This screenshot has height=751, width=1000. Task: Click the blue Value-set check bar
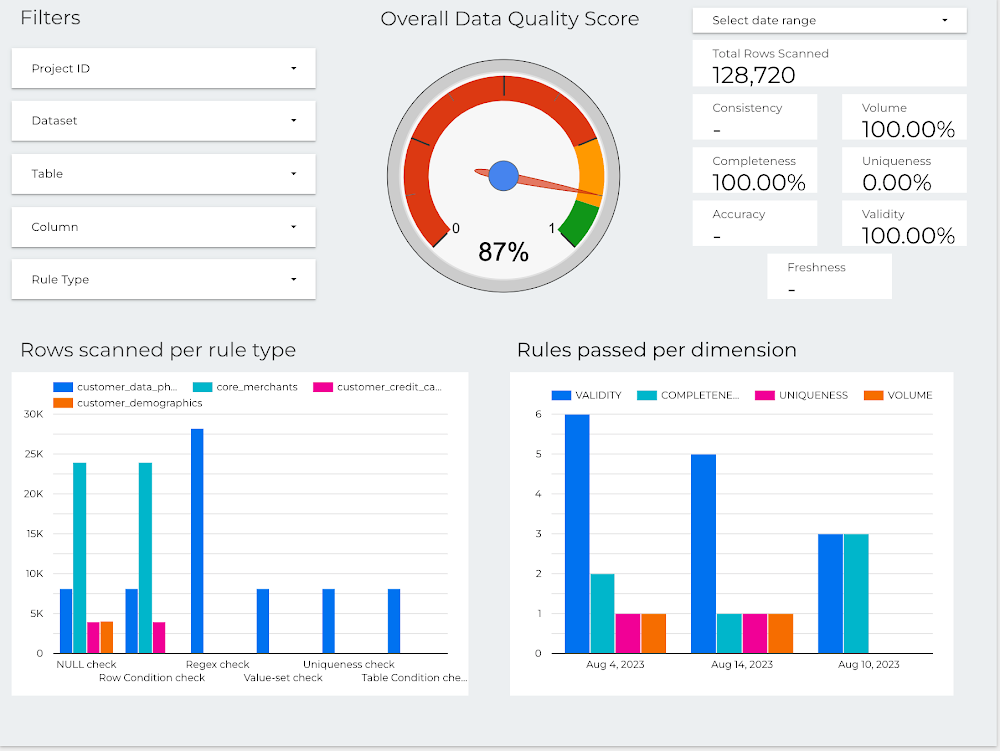tap(263, 621)
